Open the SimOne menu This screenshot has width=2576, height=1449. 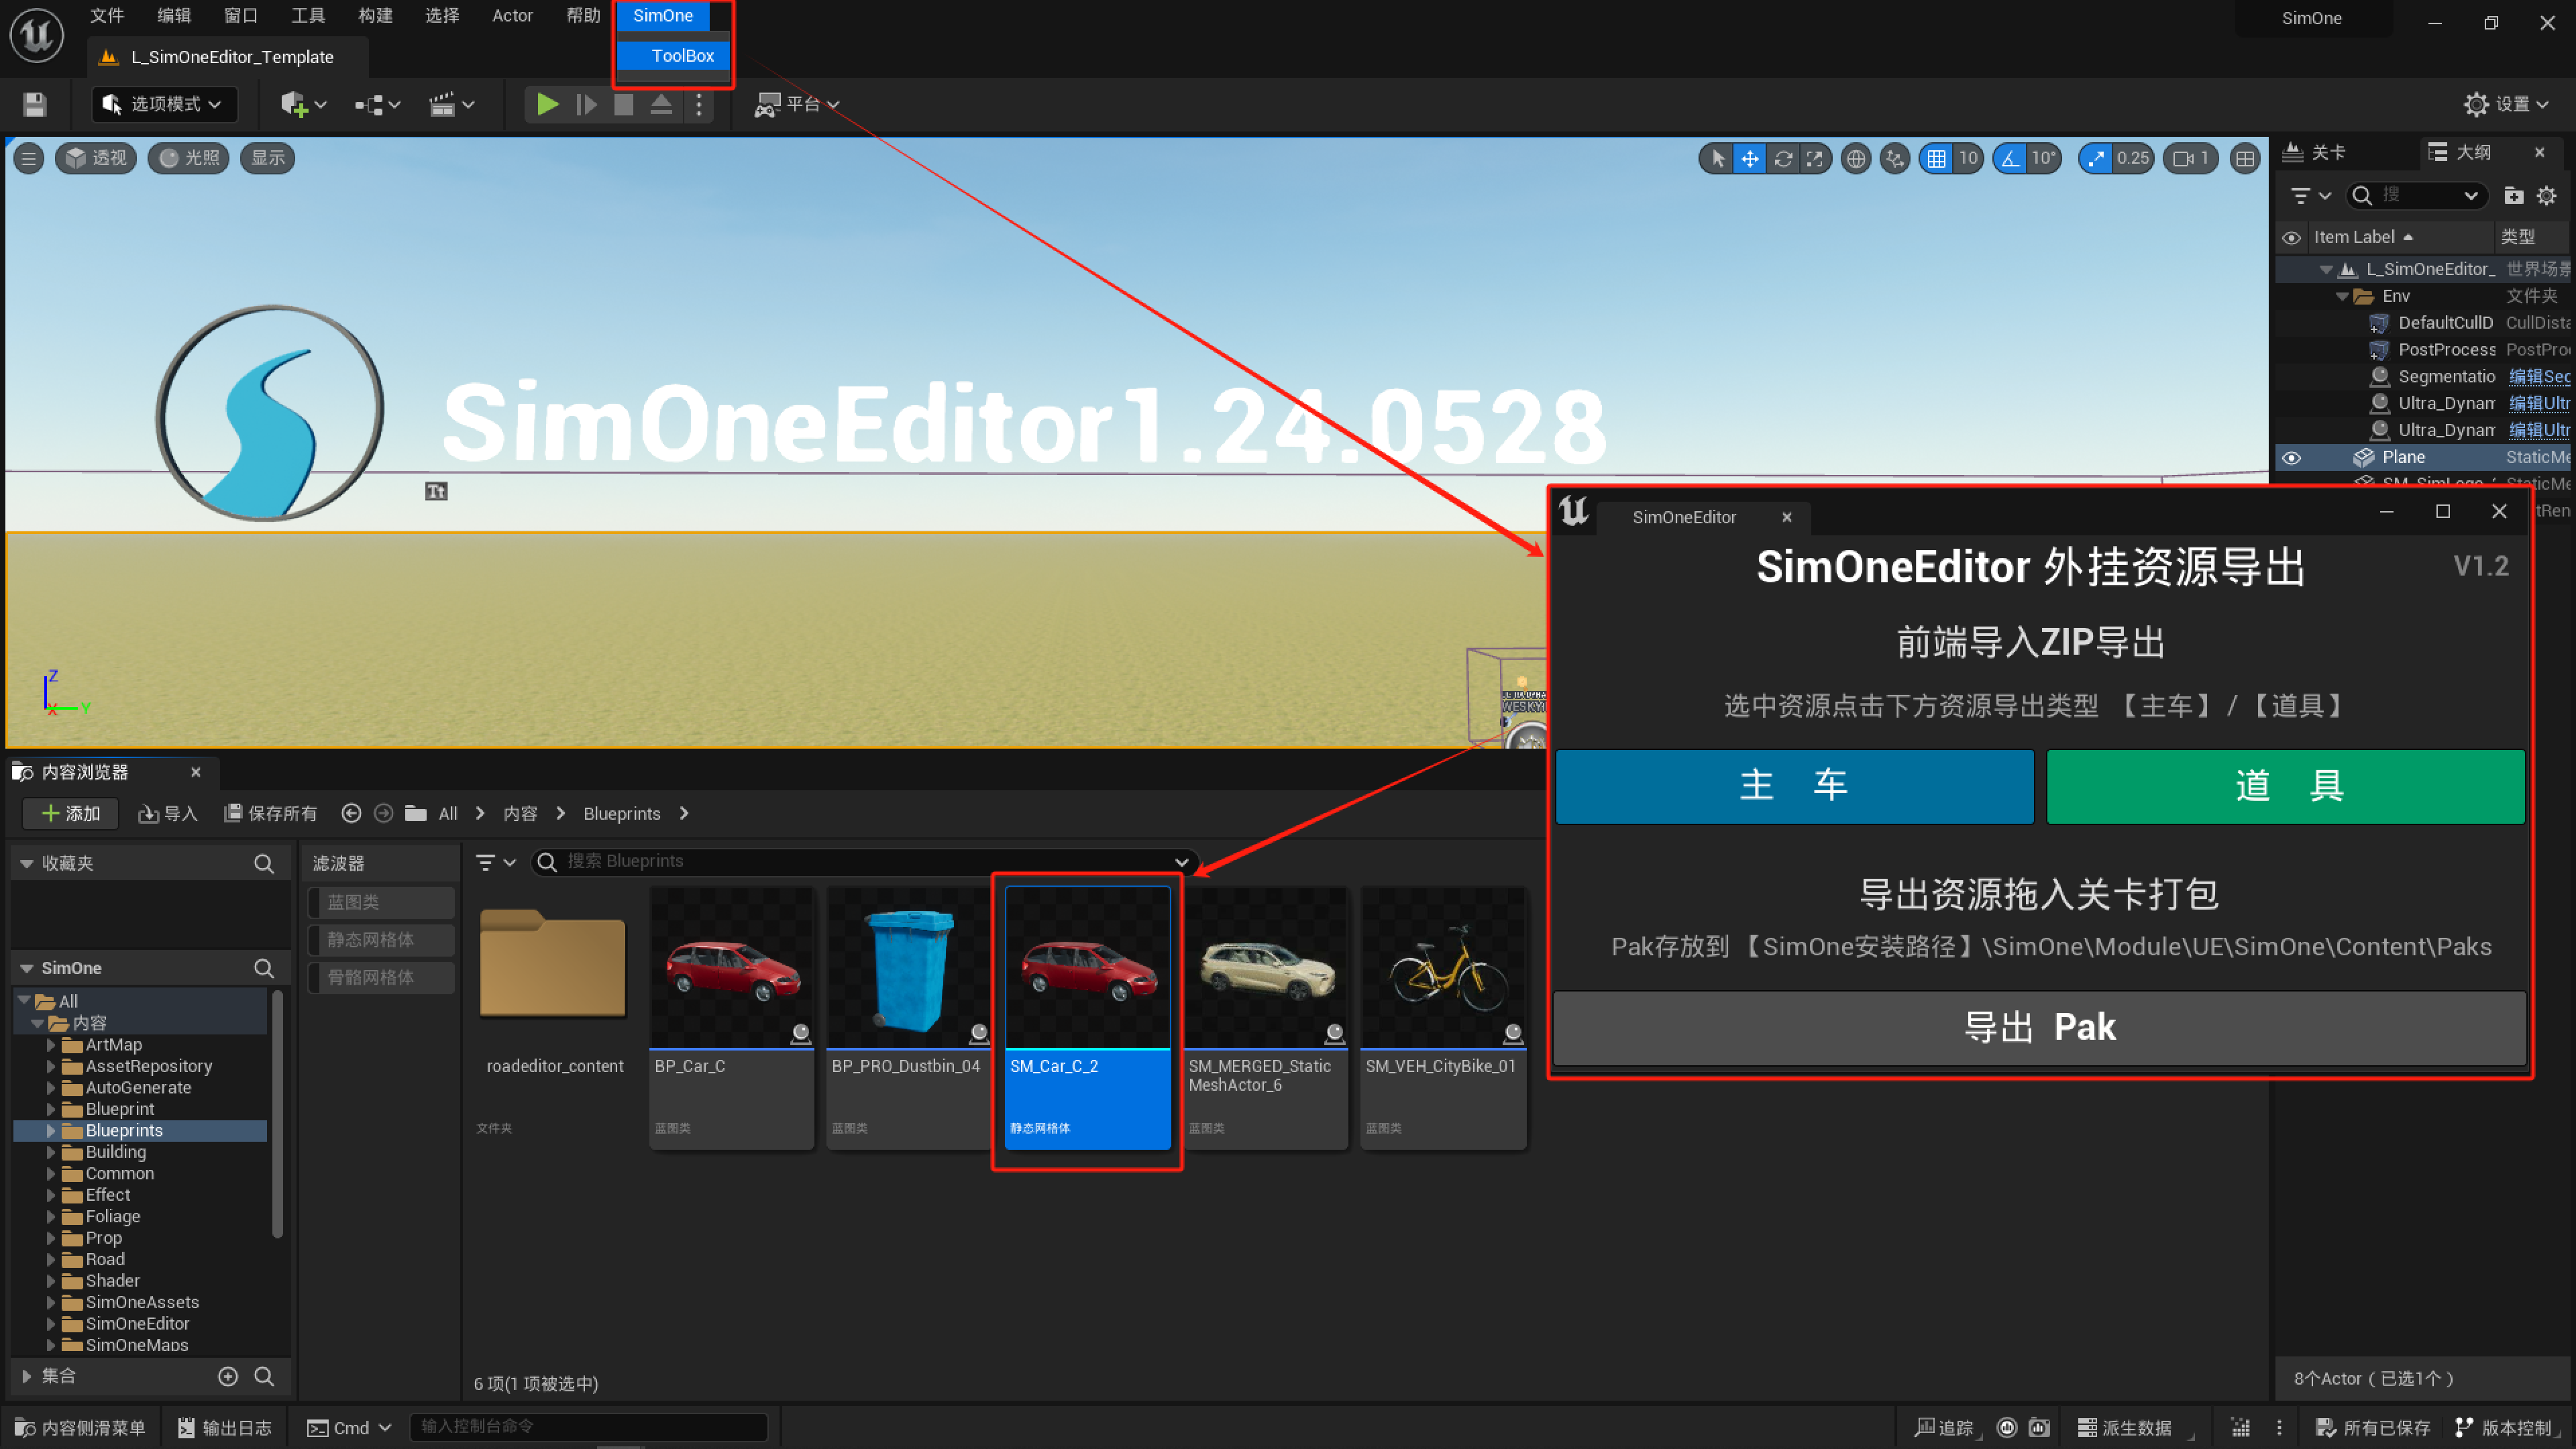click(x=663, y=16)
